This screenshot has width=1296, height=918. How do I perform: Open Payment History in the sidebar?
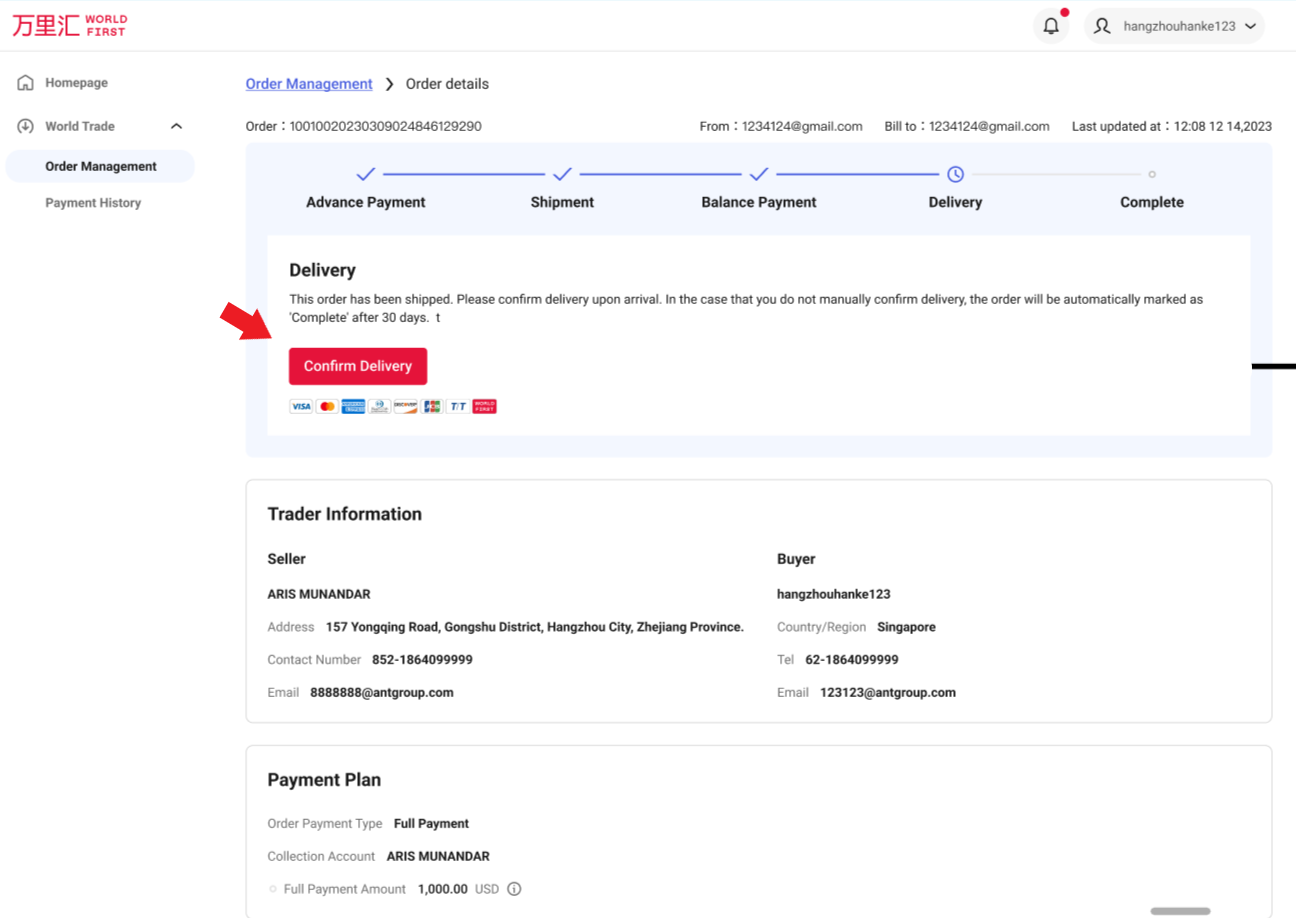(x=93, y=203)
